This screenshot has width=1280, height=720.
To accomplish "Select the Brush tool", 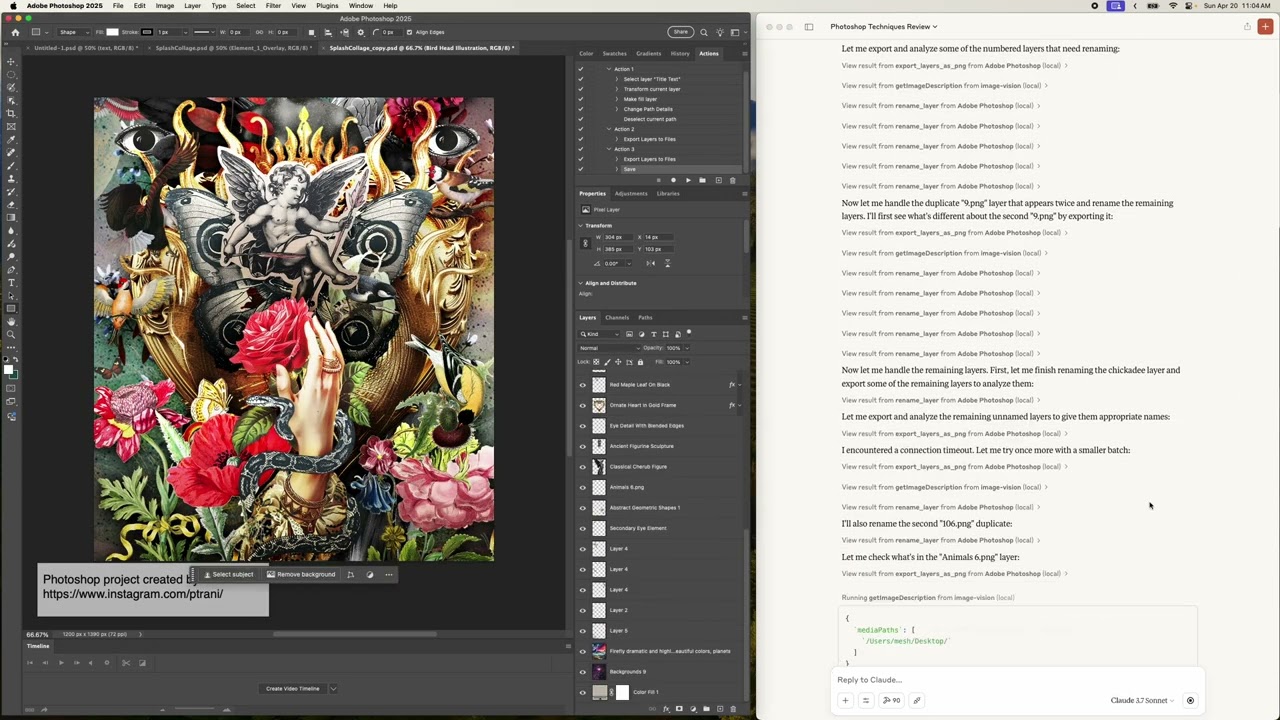I will point(11,165).
